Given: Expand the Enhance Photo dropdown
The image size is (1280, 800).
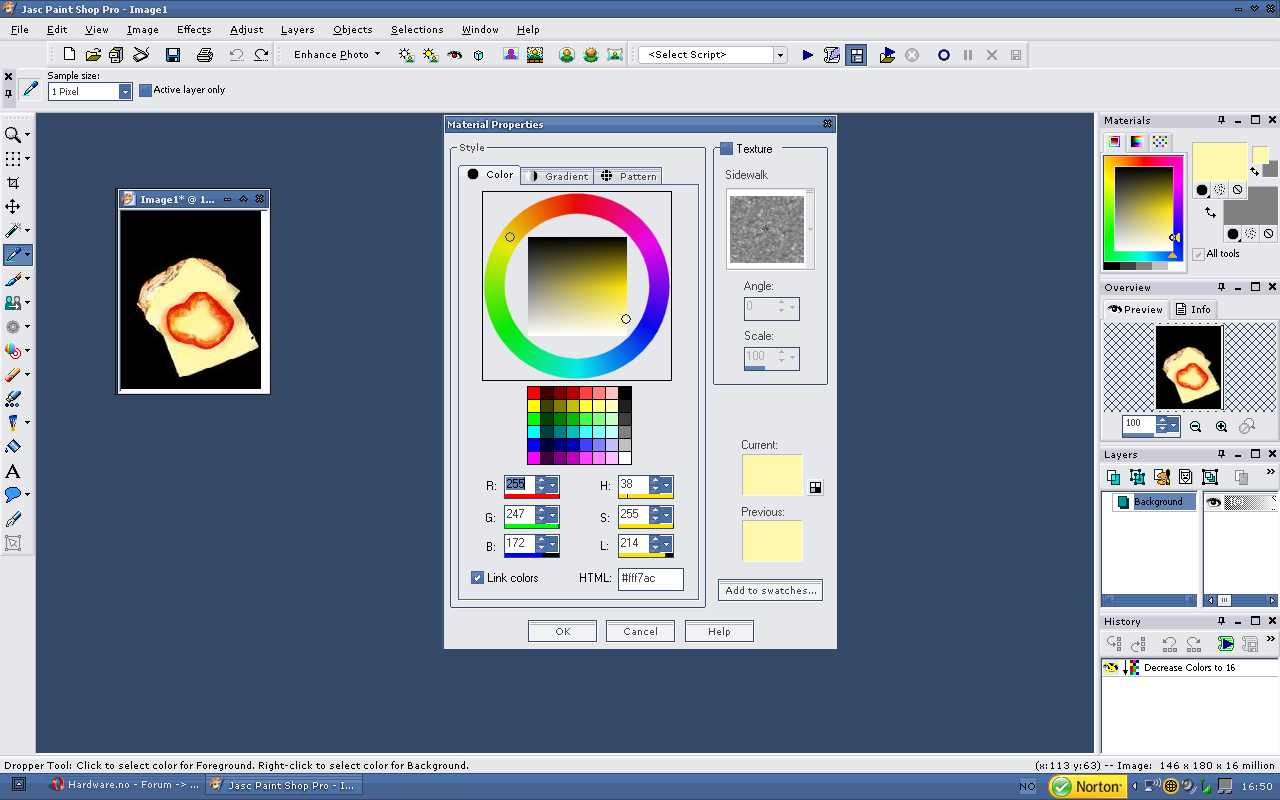Looking at the screenshot, I should (x=377, y=55).
